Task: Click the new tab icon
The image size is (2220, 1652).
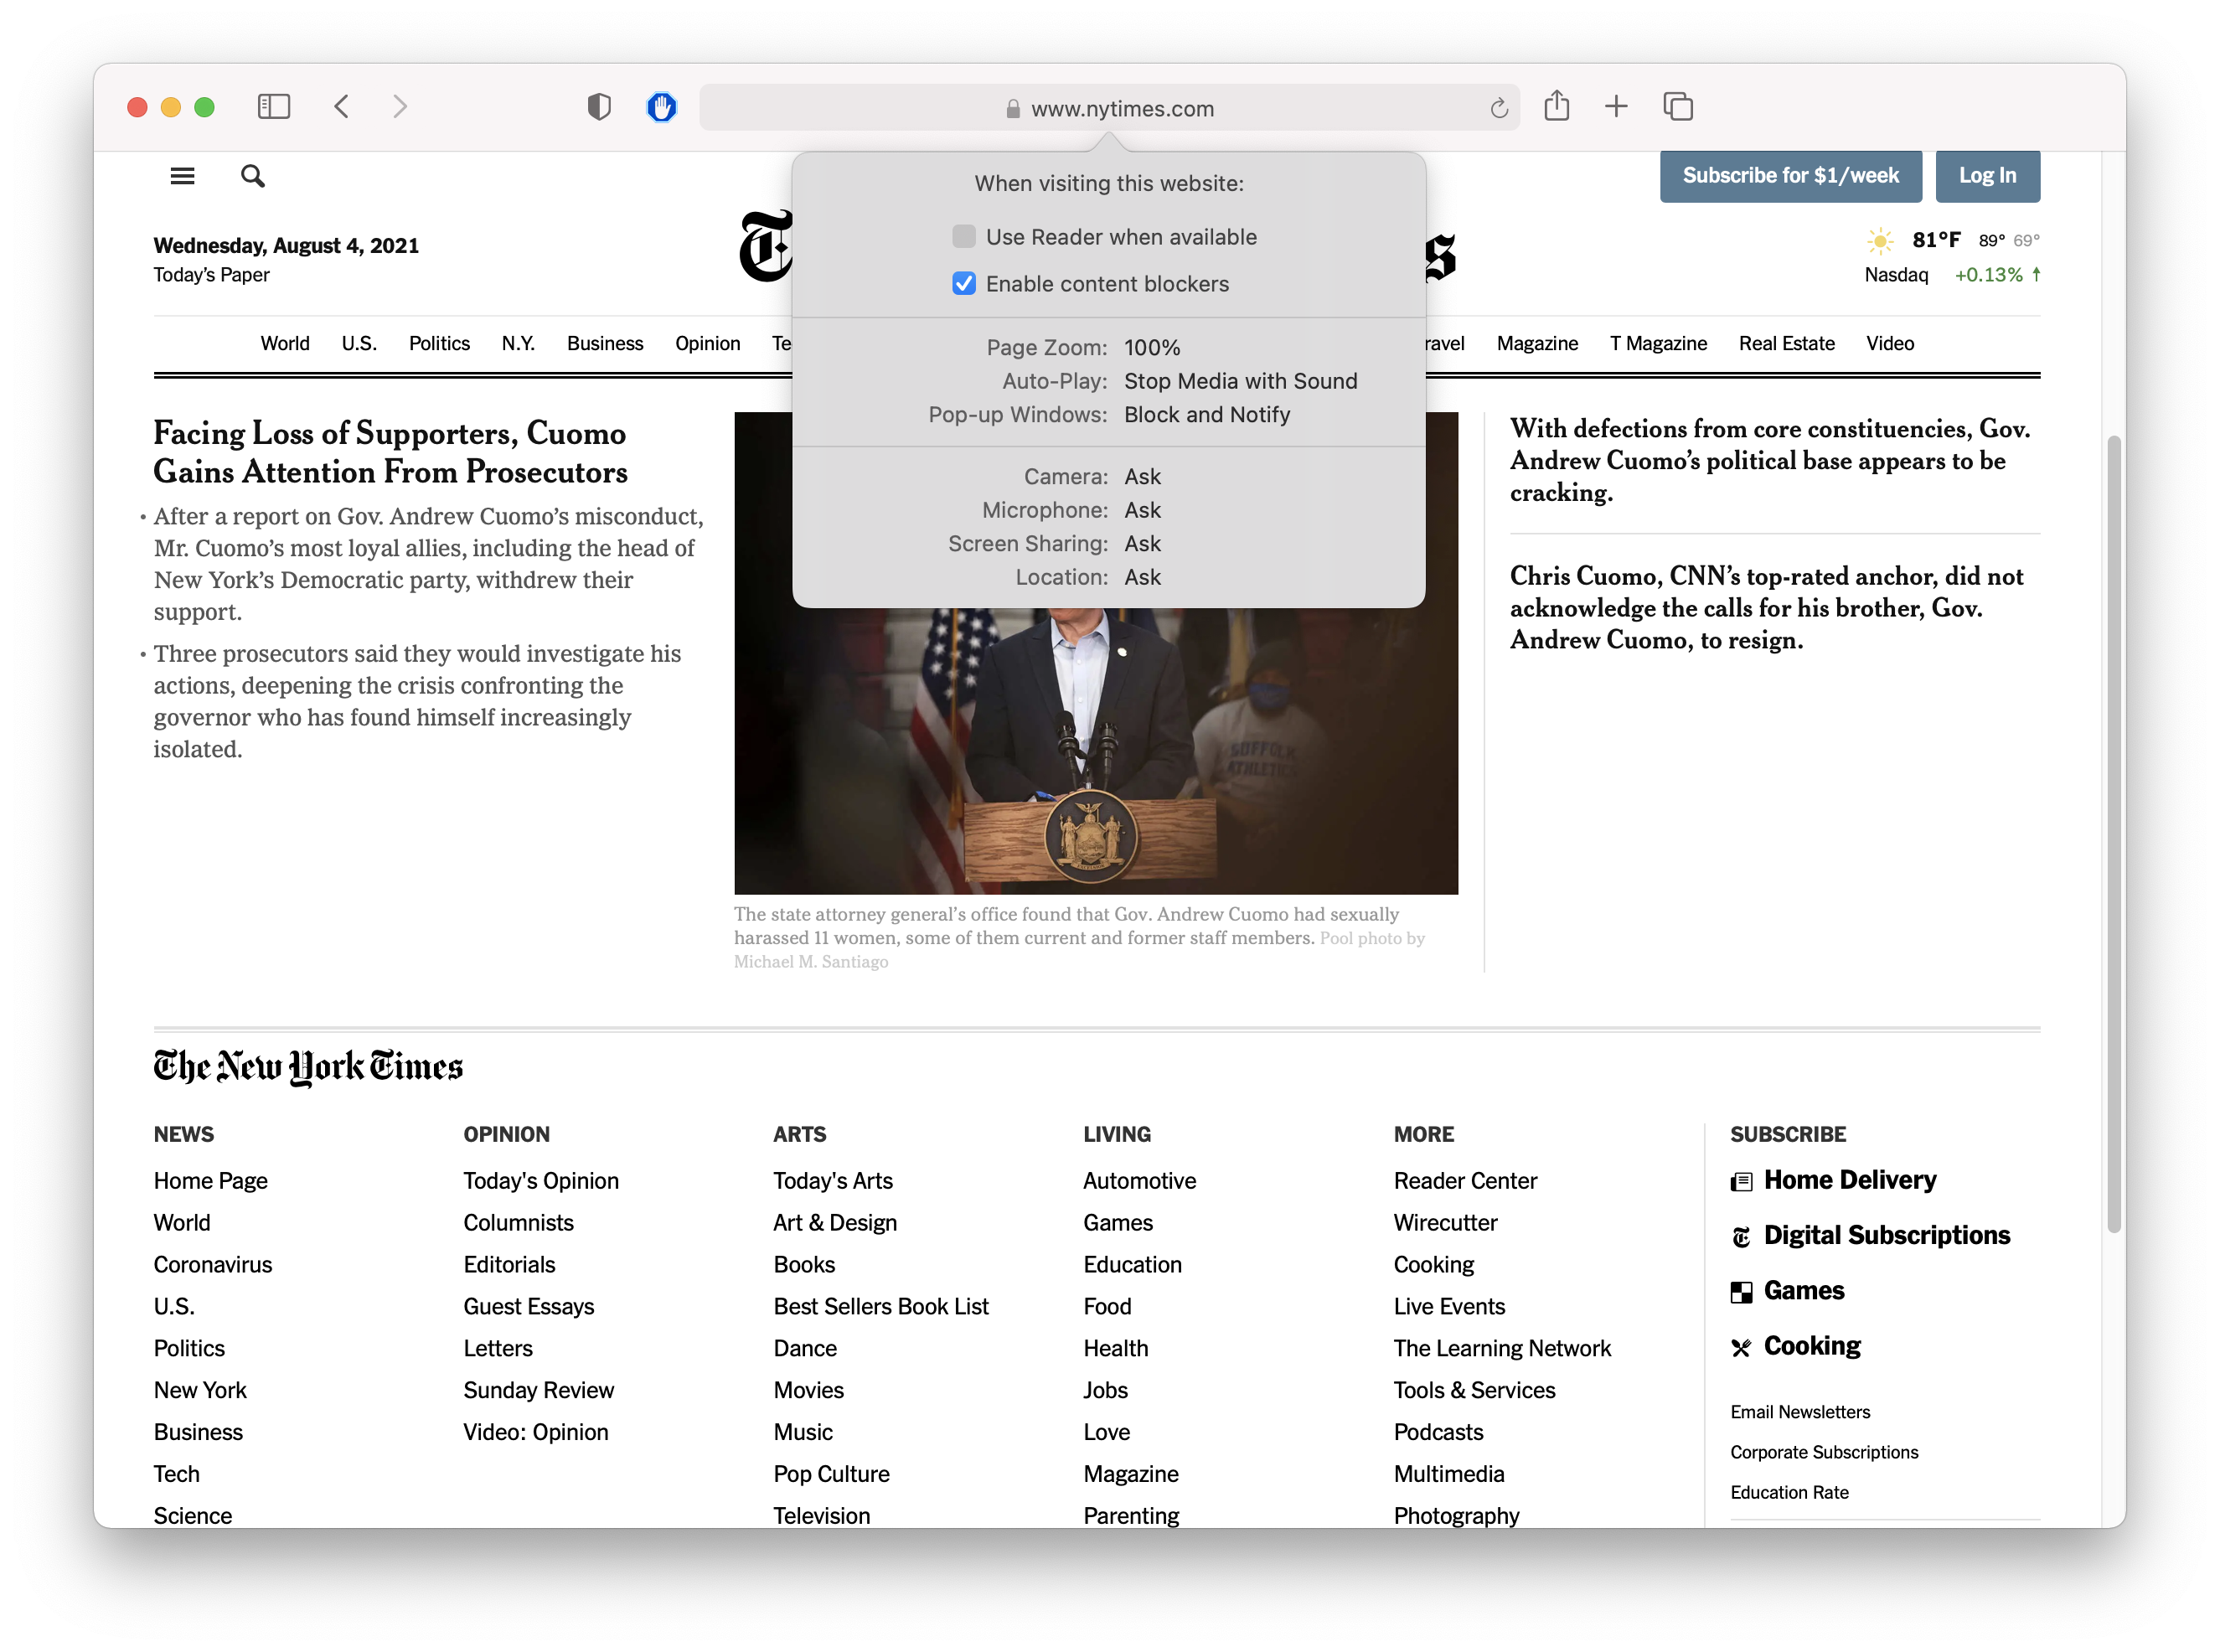Action: 1618,109
